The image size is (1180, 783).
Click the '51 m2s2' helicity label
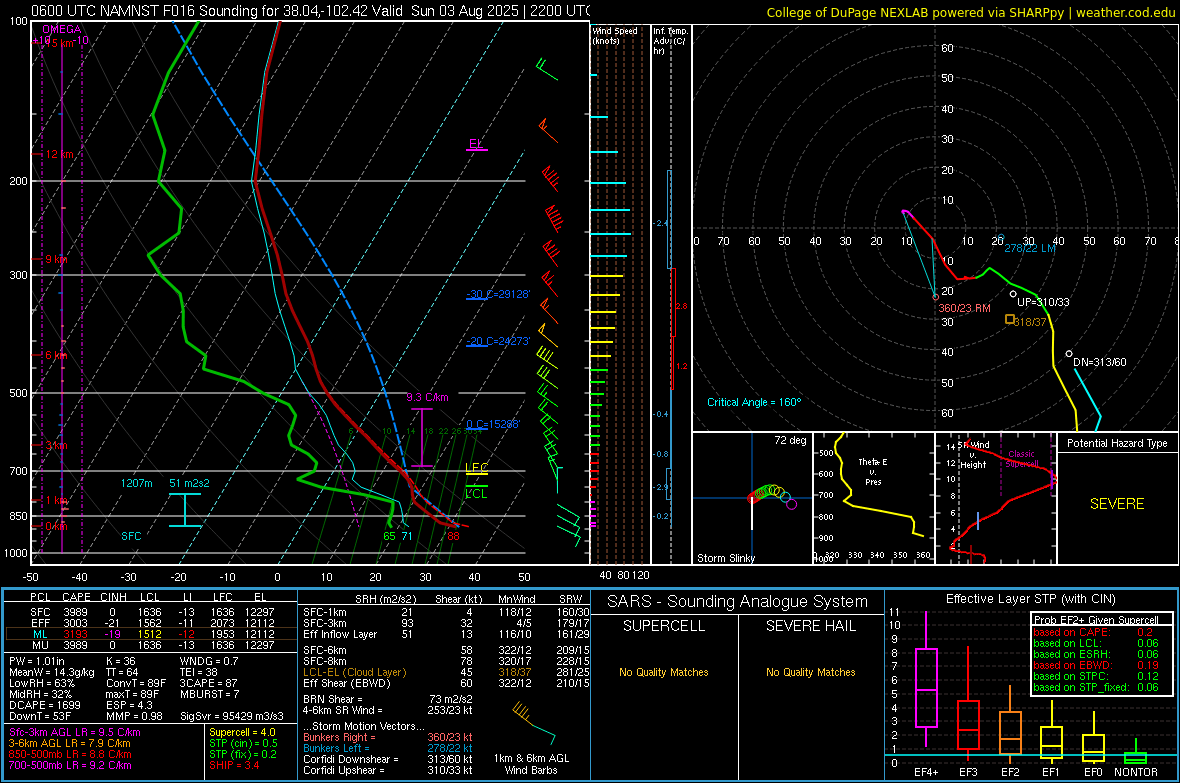[x=189, y=483]
